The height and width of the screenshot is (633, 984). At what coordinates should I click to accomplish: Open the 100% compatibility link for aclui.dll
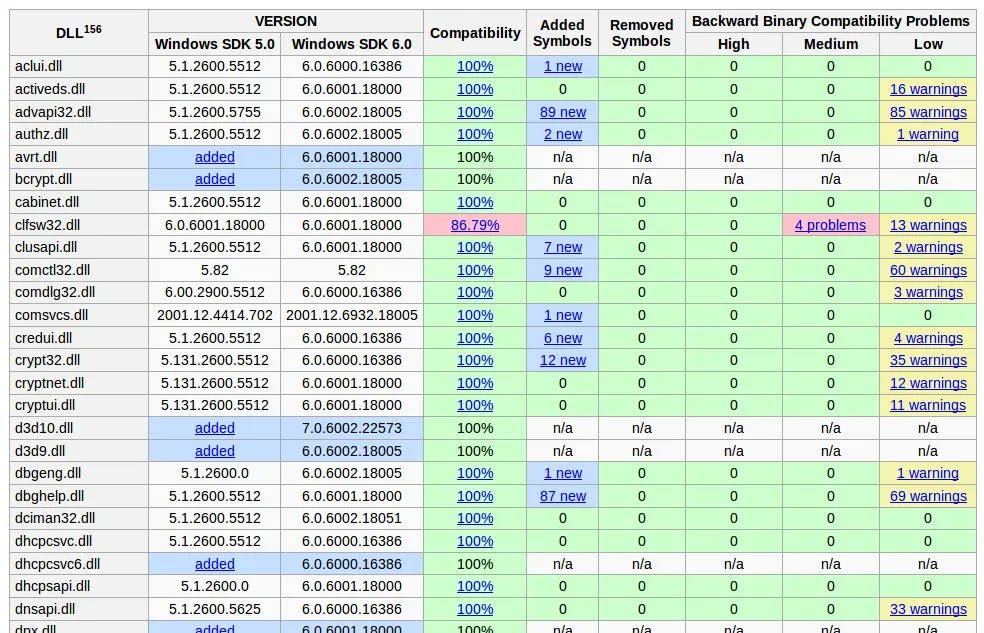point(475,66)
